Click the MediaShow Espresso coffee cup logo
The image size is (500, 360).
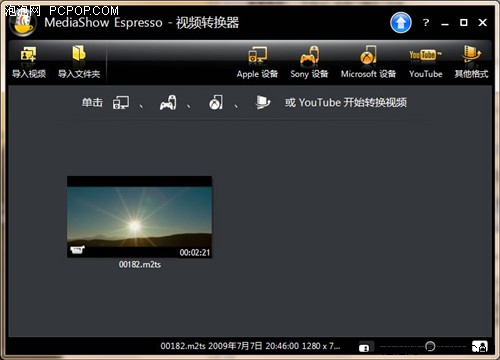23,24
